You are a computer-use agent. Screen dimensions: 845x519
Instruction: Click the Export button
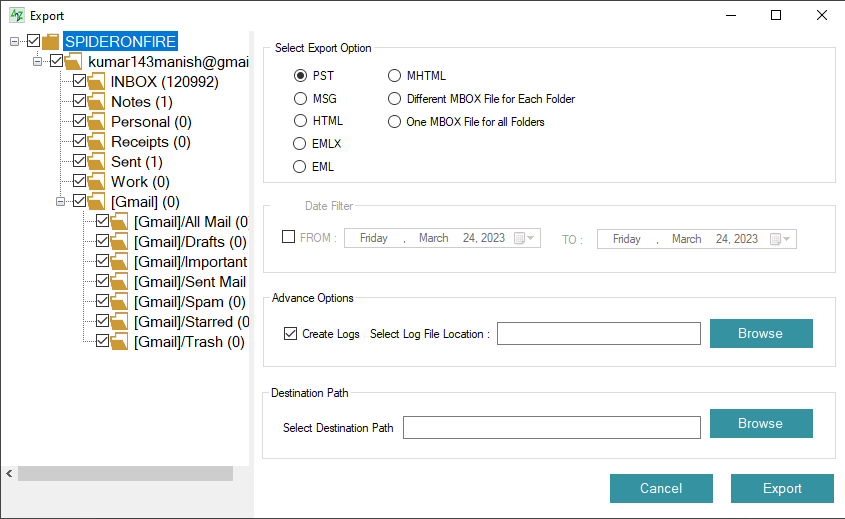pos(782,488)
